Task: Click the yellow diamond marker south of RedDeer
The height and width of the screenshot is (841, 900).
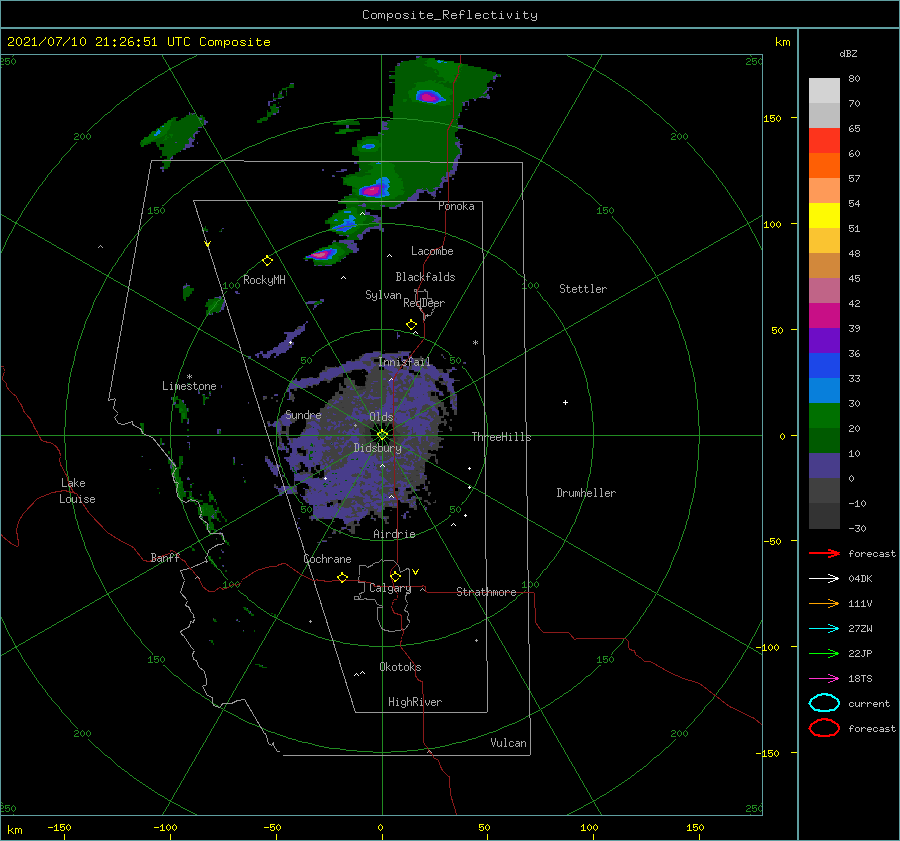Action: 412,325
